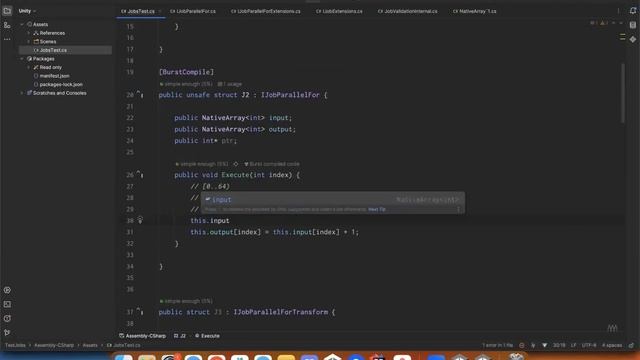Click Burst compiled code lens above Execute
Image resolution: width=640 pixels, height=360 pixels.
click(272, 164)
